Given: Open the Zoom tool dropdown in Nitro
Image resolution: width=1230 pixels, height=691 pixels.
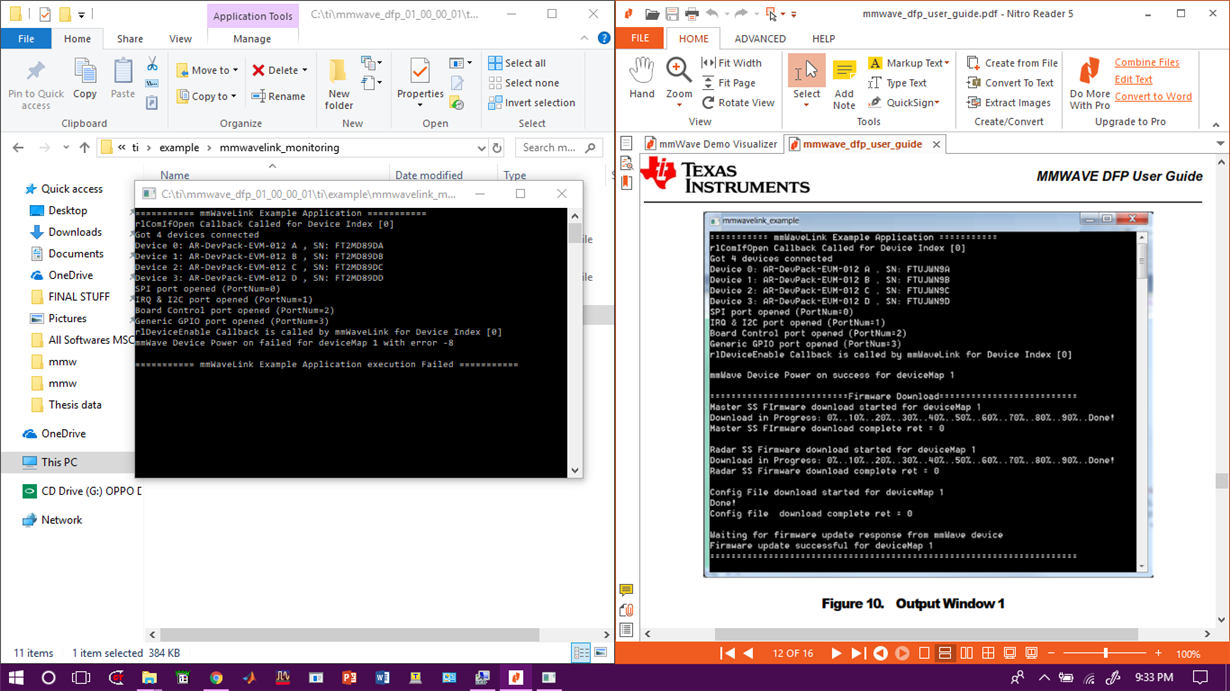Looking at the screenshot, I should click(679, 104).
